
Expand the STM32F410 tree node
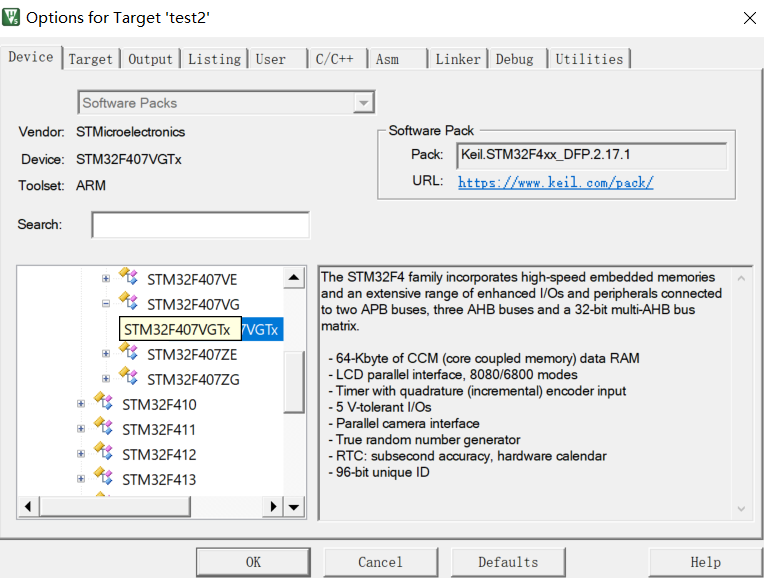point(81,404)
